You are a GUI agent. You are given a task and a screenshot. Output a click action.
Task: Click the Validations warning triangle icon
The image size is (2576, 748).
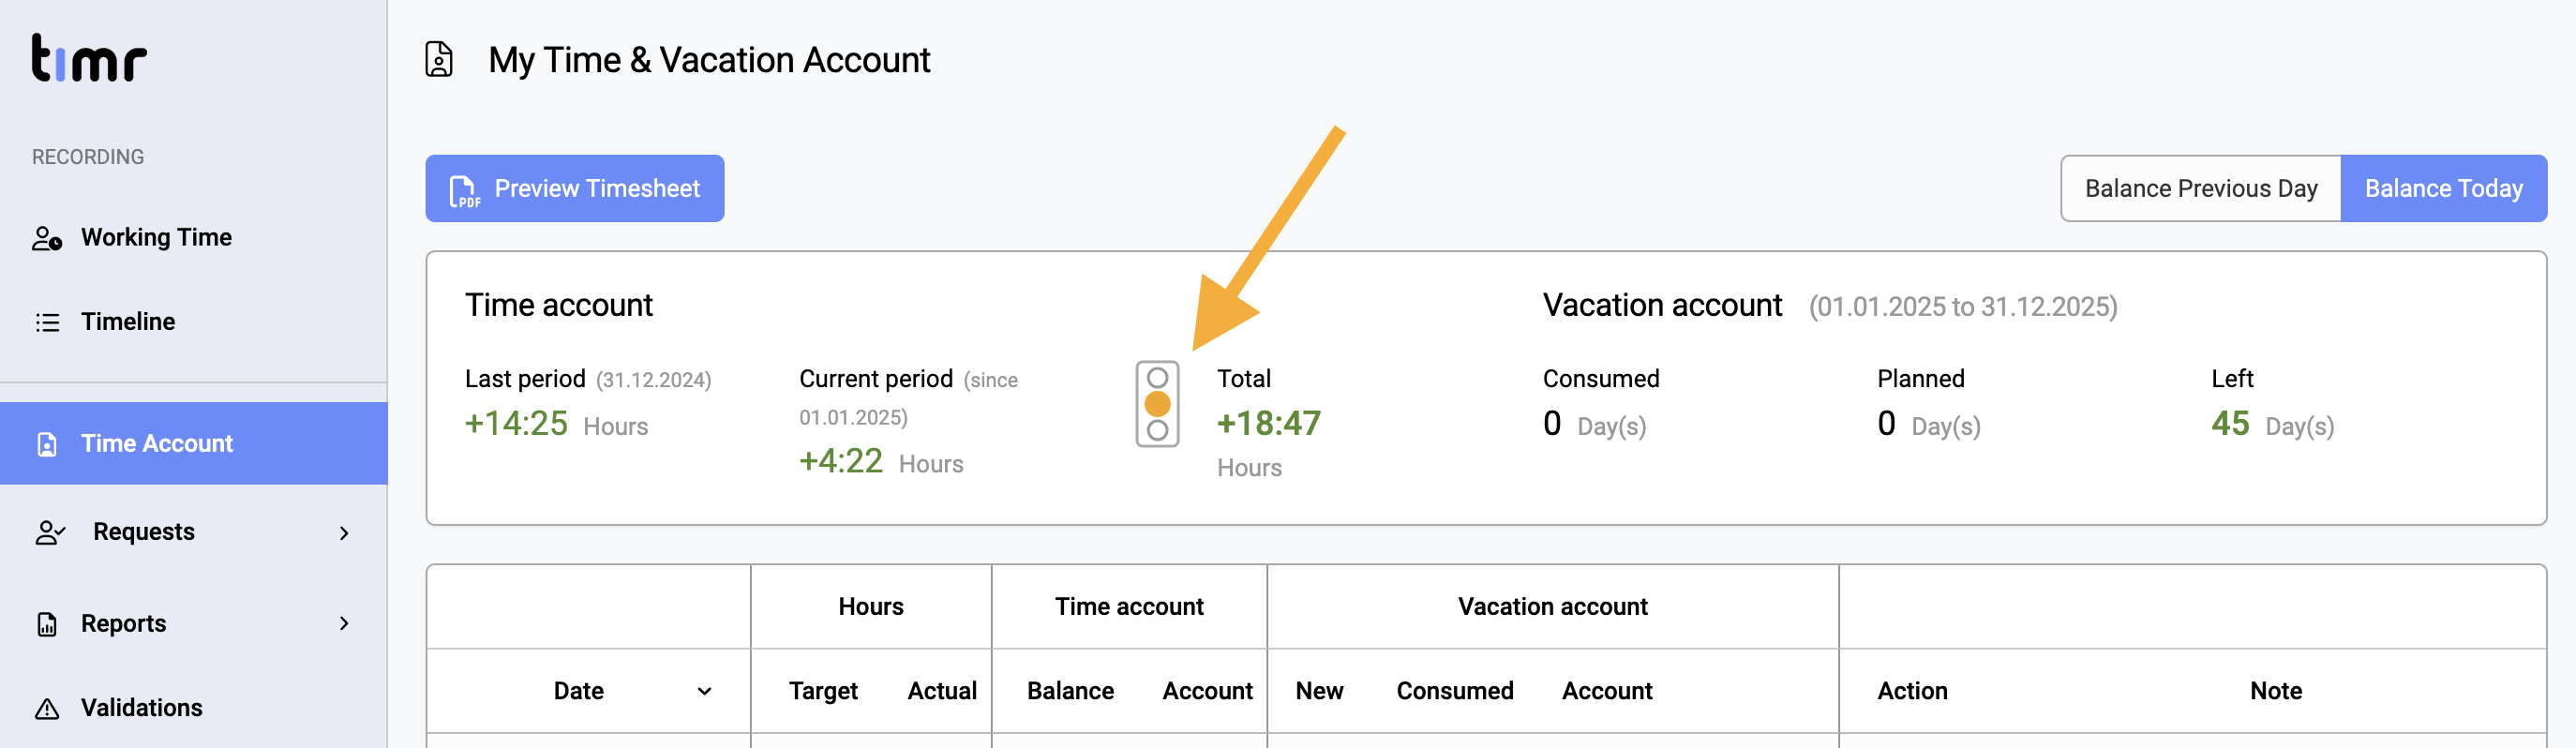47,709
